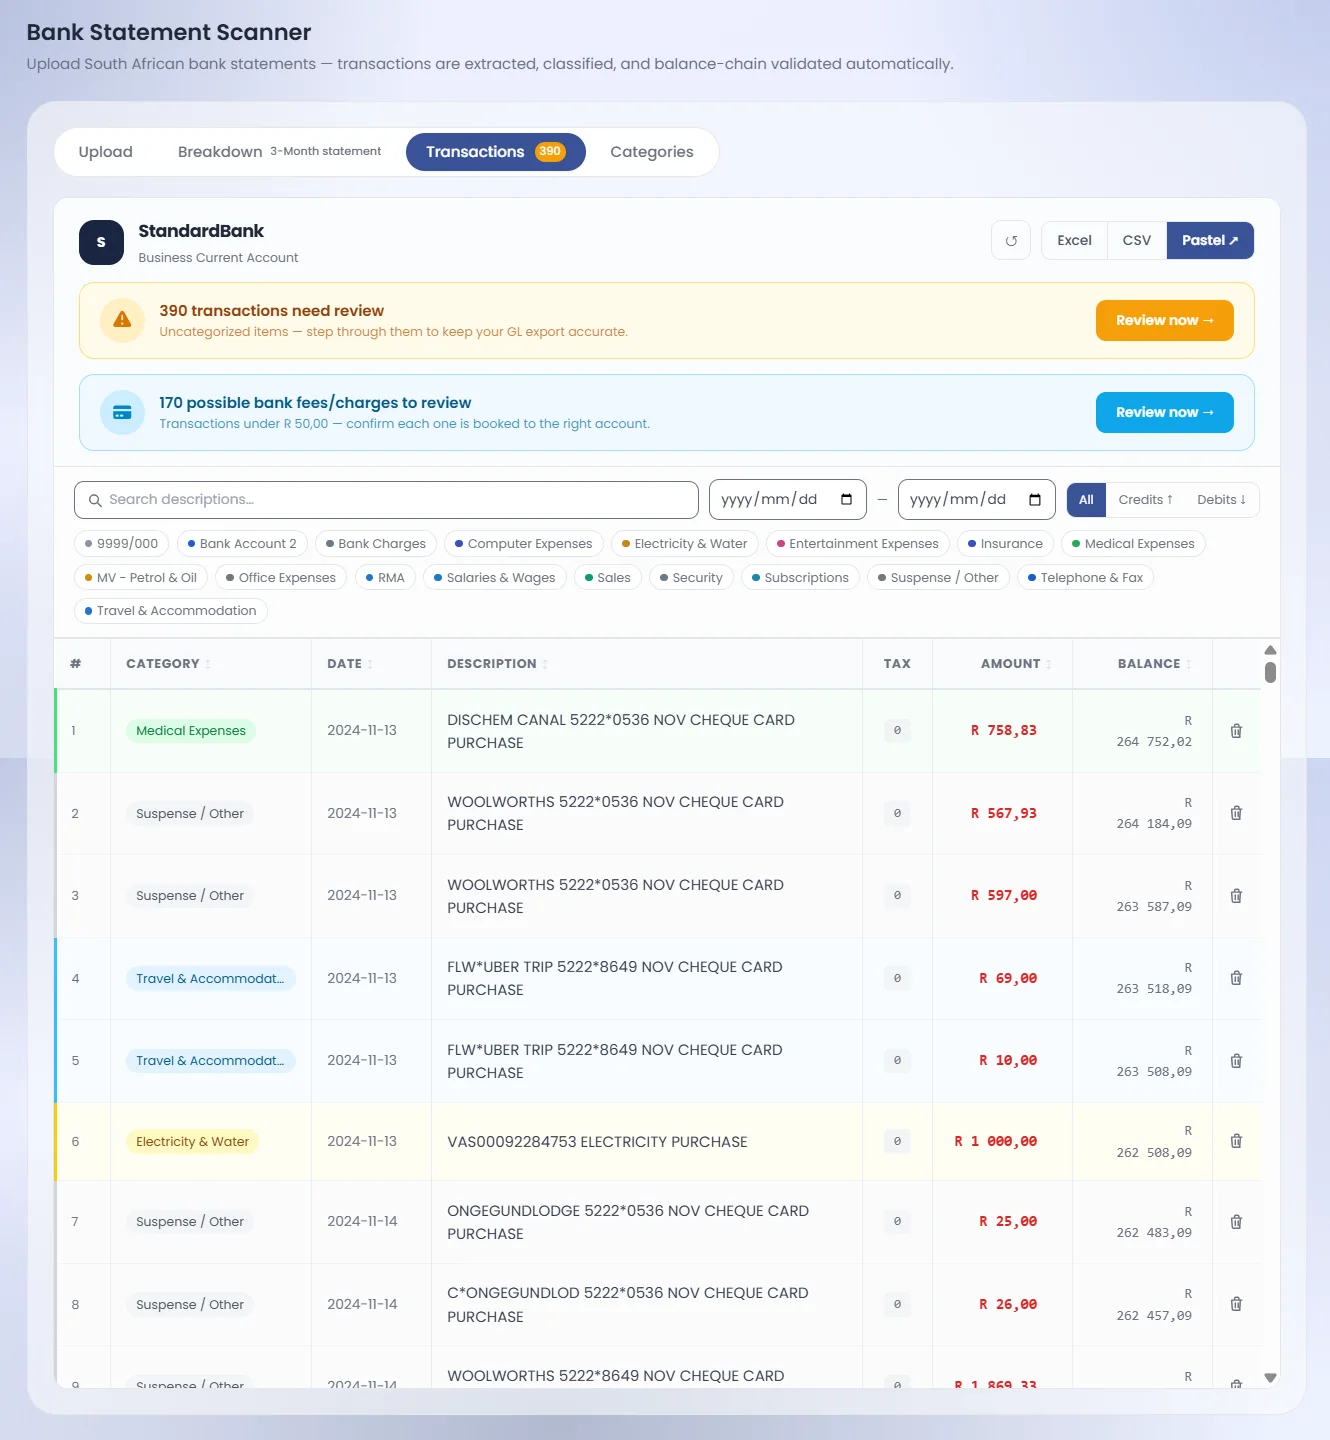Screen dimensions: 1330x1440
Task: Filter by Telephone & Fax chip
Action: [x=1086, y=578]
